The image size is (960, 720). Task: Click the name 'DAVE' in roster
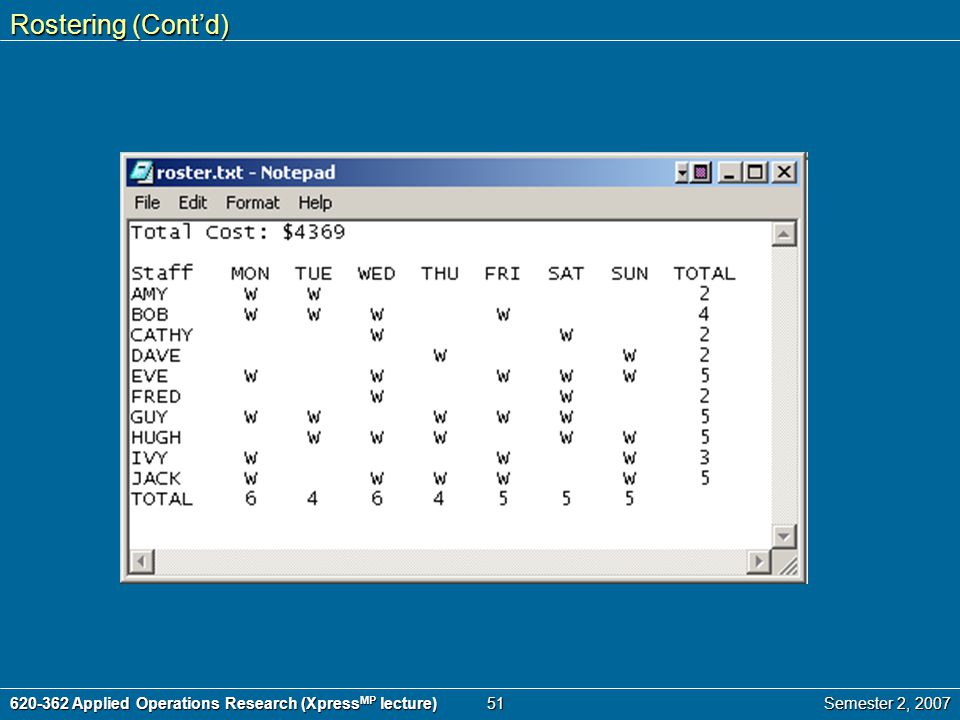pos(156,356)
